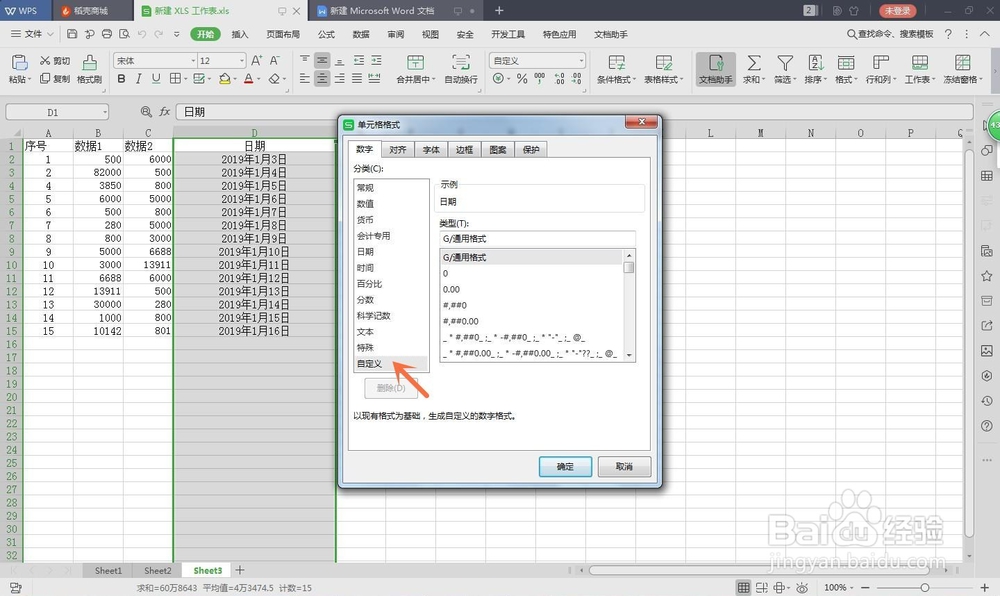Open the Worksheet (工作表) tool
1000x596 pixels.
pyautogui.click(x=920, y=69)
